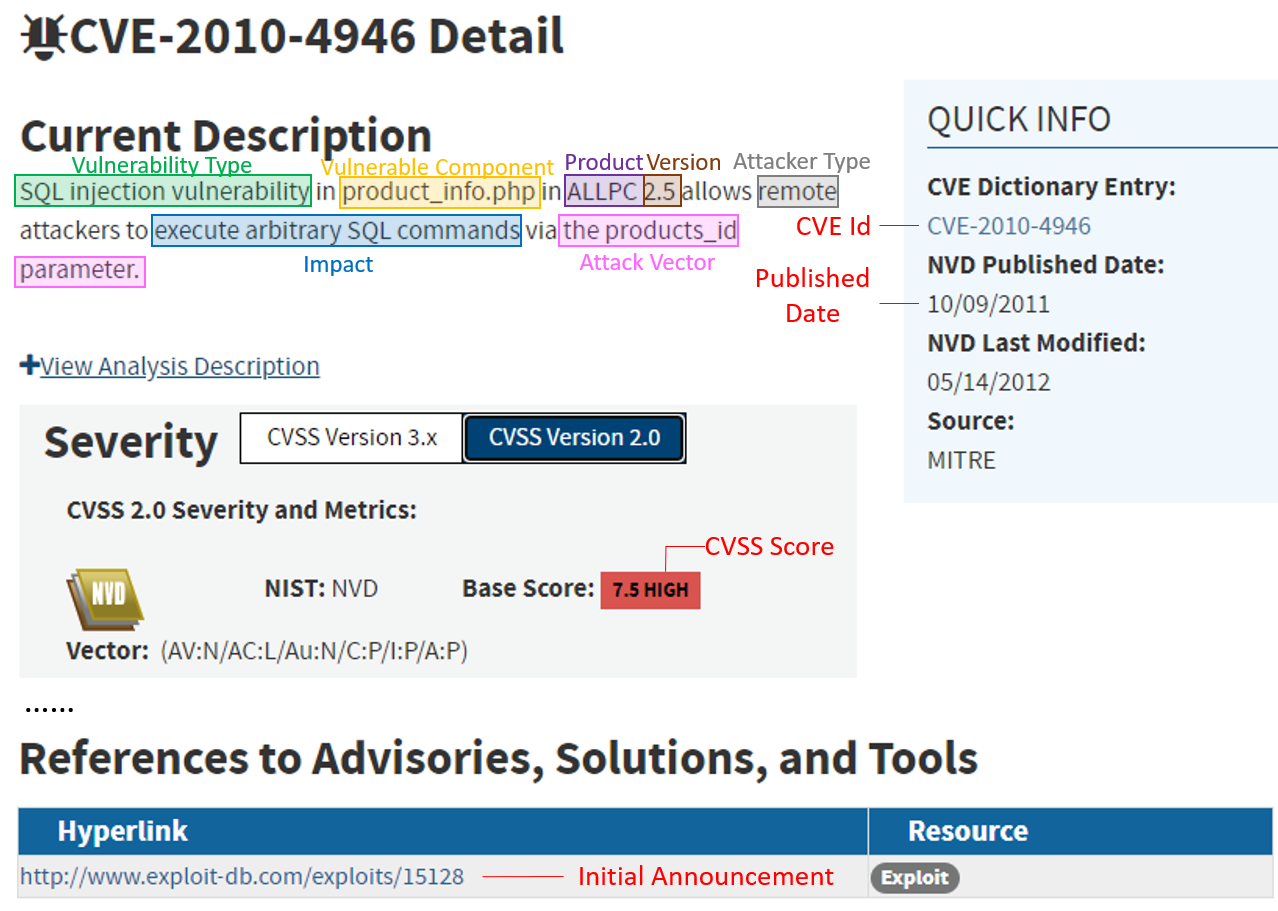Viewport: 1278px width, 911px height.
Task: Click the Current Description heading
Action: point(226,136)
